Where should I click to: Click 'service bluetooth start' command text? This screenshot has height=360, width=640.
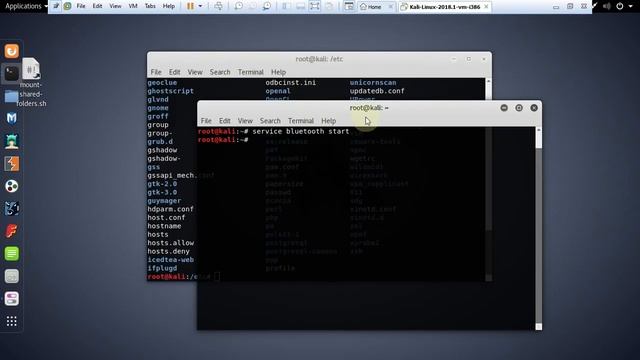click(301, 131)
